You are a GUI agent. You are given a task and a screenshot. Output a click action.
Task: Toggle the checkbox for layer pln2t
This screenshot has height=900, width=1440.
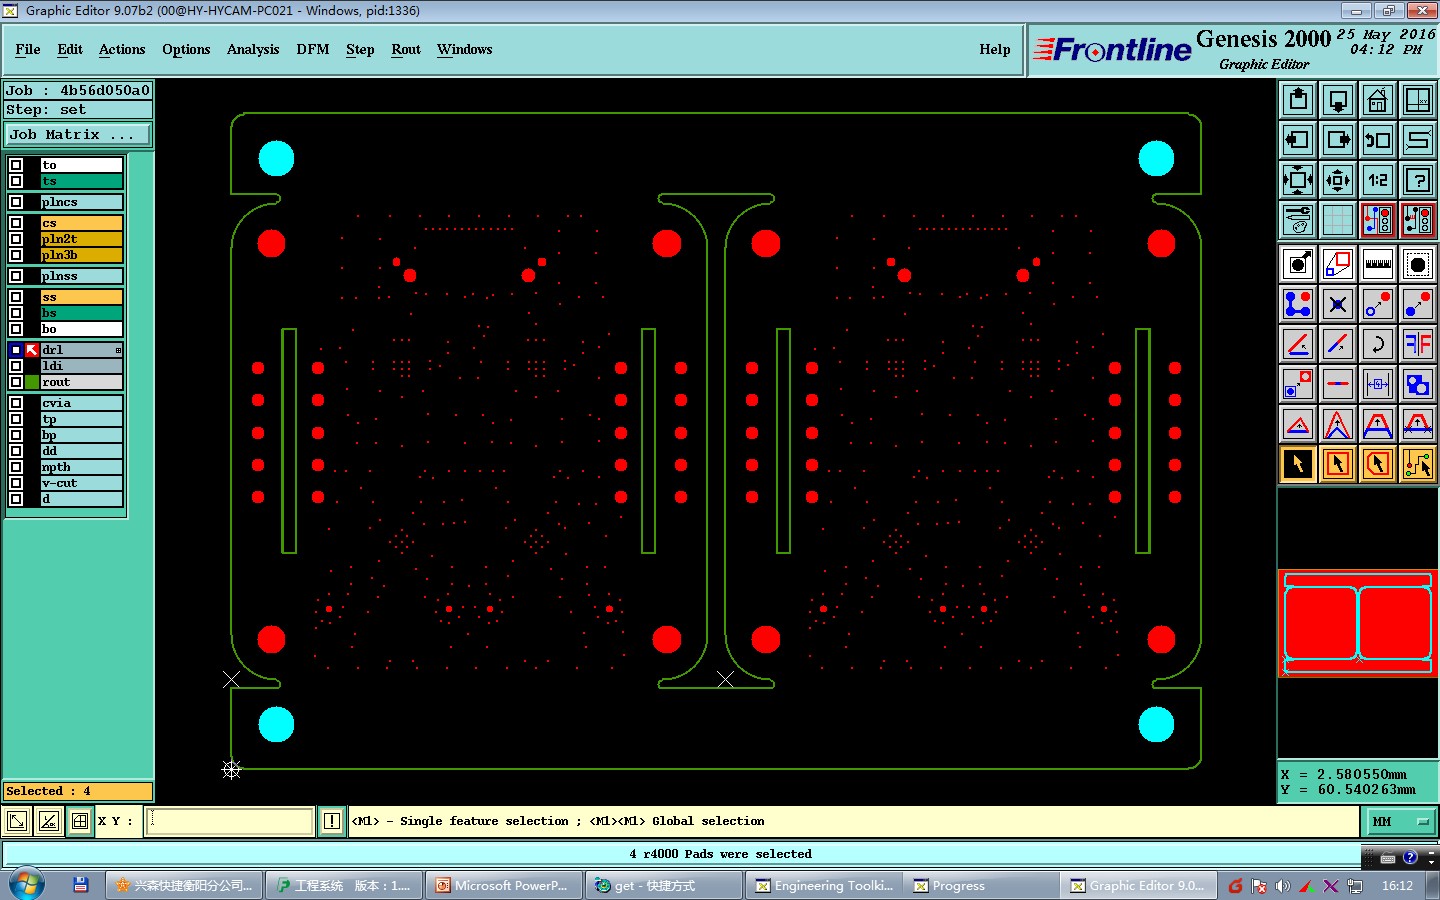[x=16, y=239]
